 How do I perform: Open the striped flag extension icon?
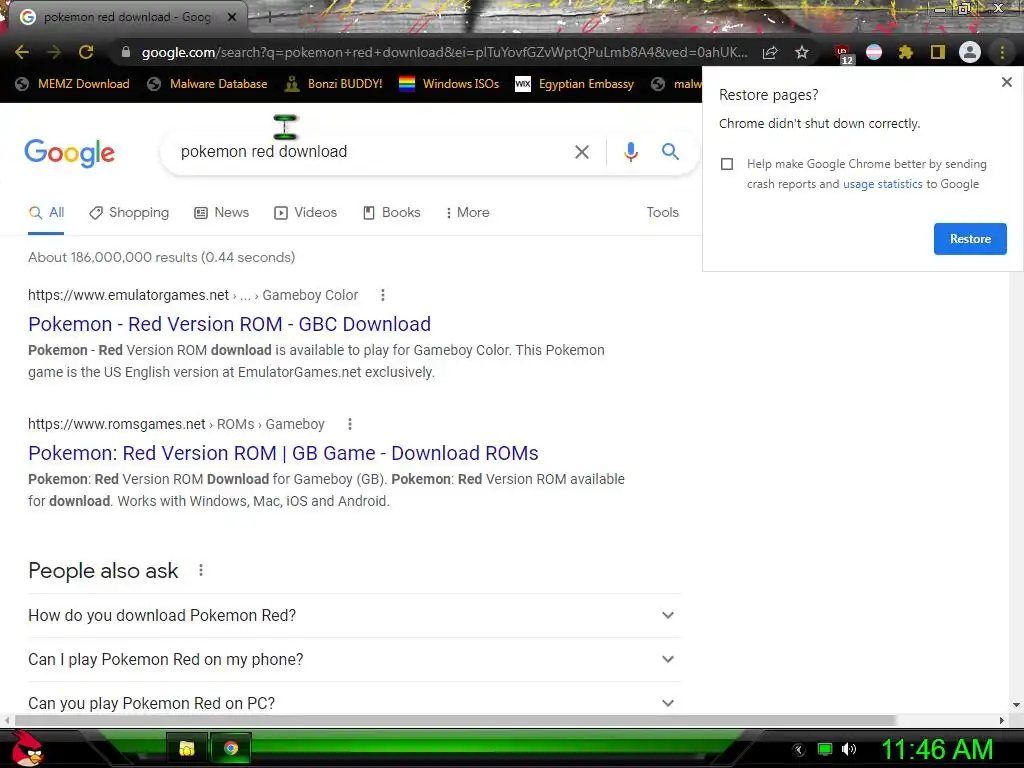[x=874, y=52]
